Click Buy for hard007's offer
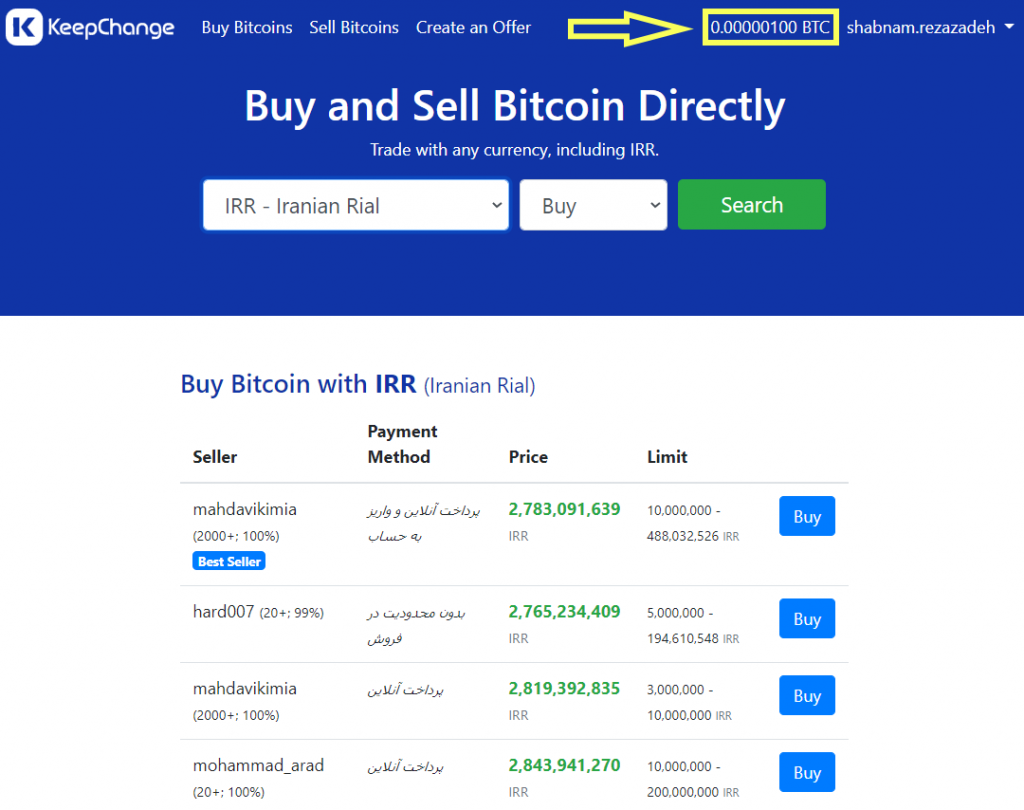This screenshot has width=1024, height=810. pyautogui.click(x=806, y=619)
